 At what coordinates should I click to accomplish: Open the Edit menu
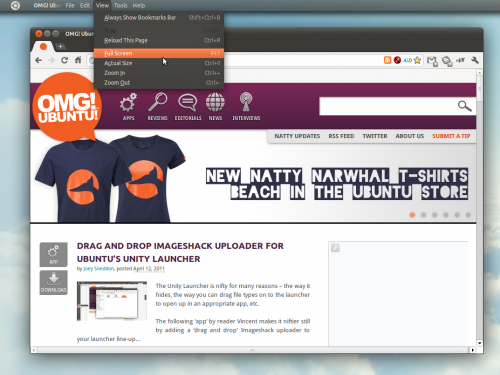[85, 5]
